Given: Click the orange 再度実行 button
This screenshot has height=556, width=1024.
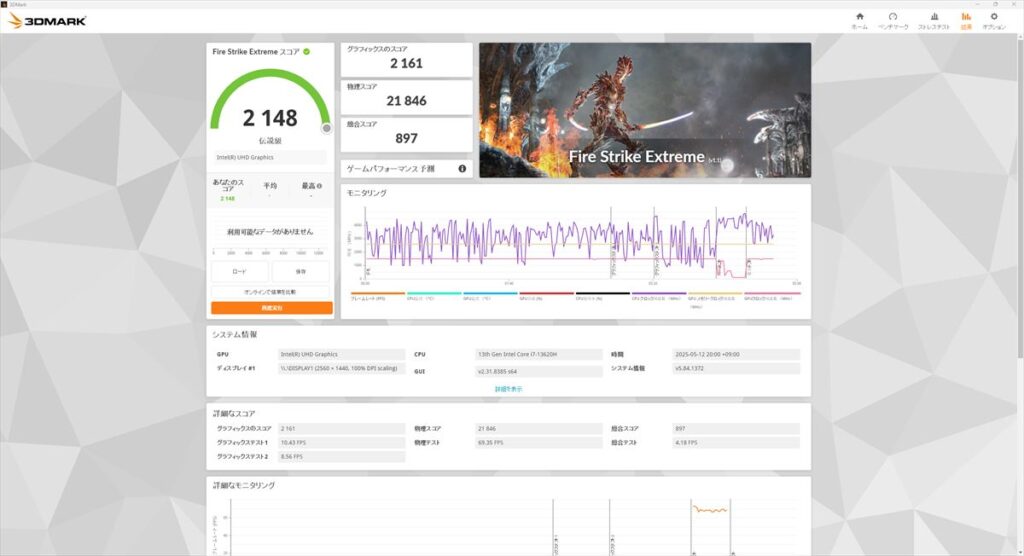Looking at the screenshot, I should point(272,308).
